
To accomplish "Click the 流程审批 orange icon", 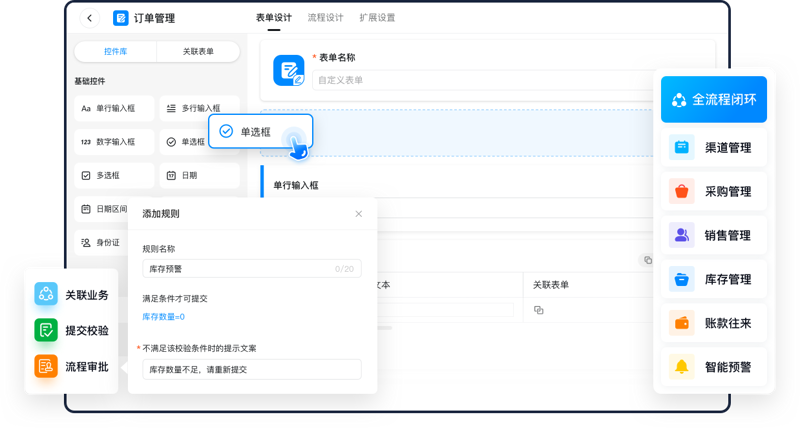I will 46,366.
